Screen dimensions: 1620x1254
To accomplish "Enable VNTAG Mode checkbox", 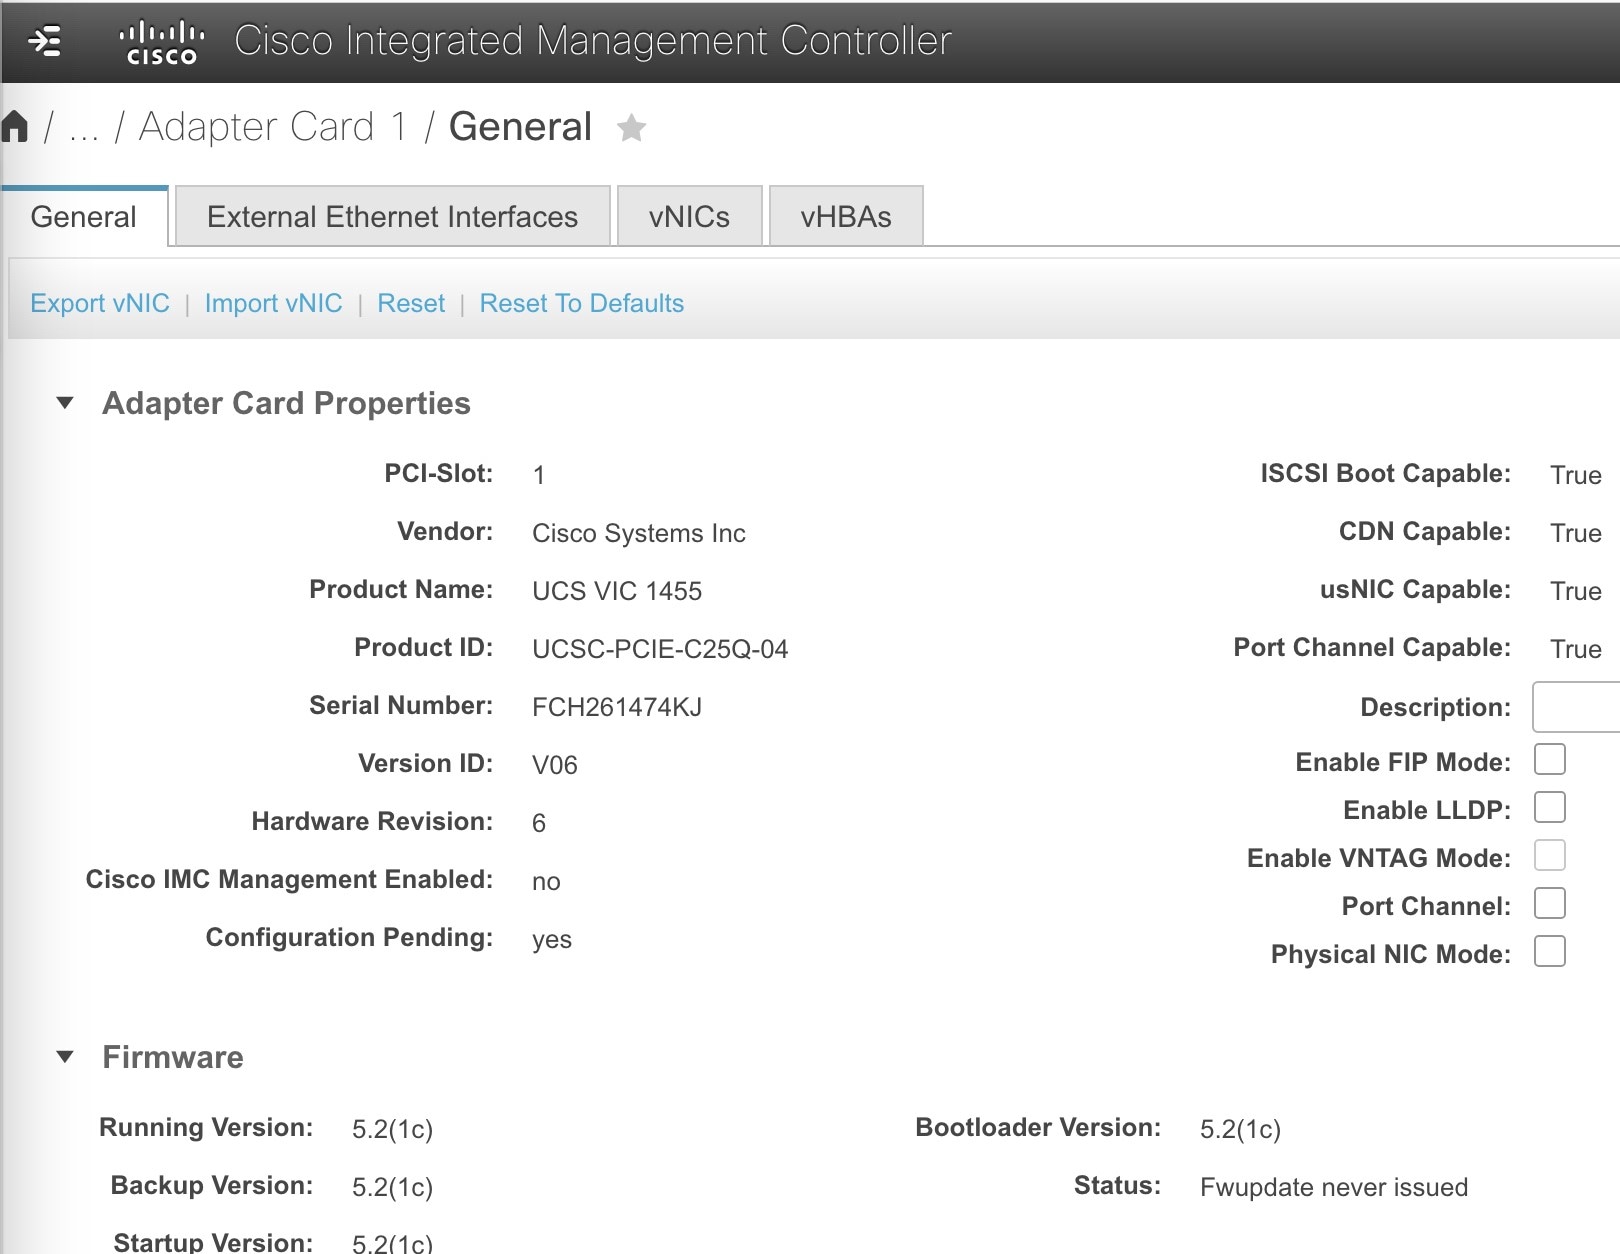I will click(x=1551, y=856).
